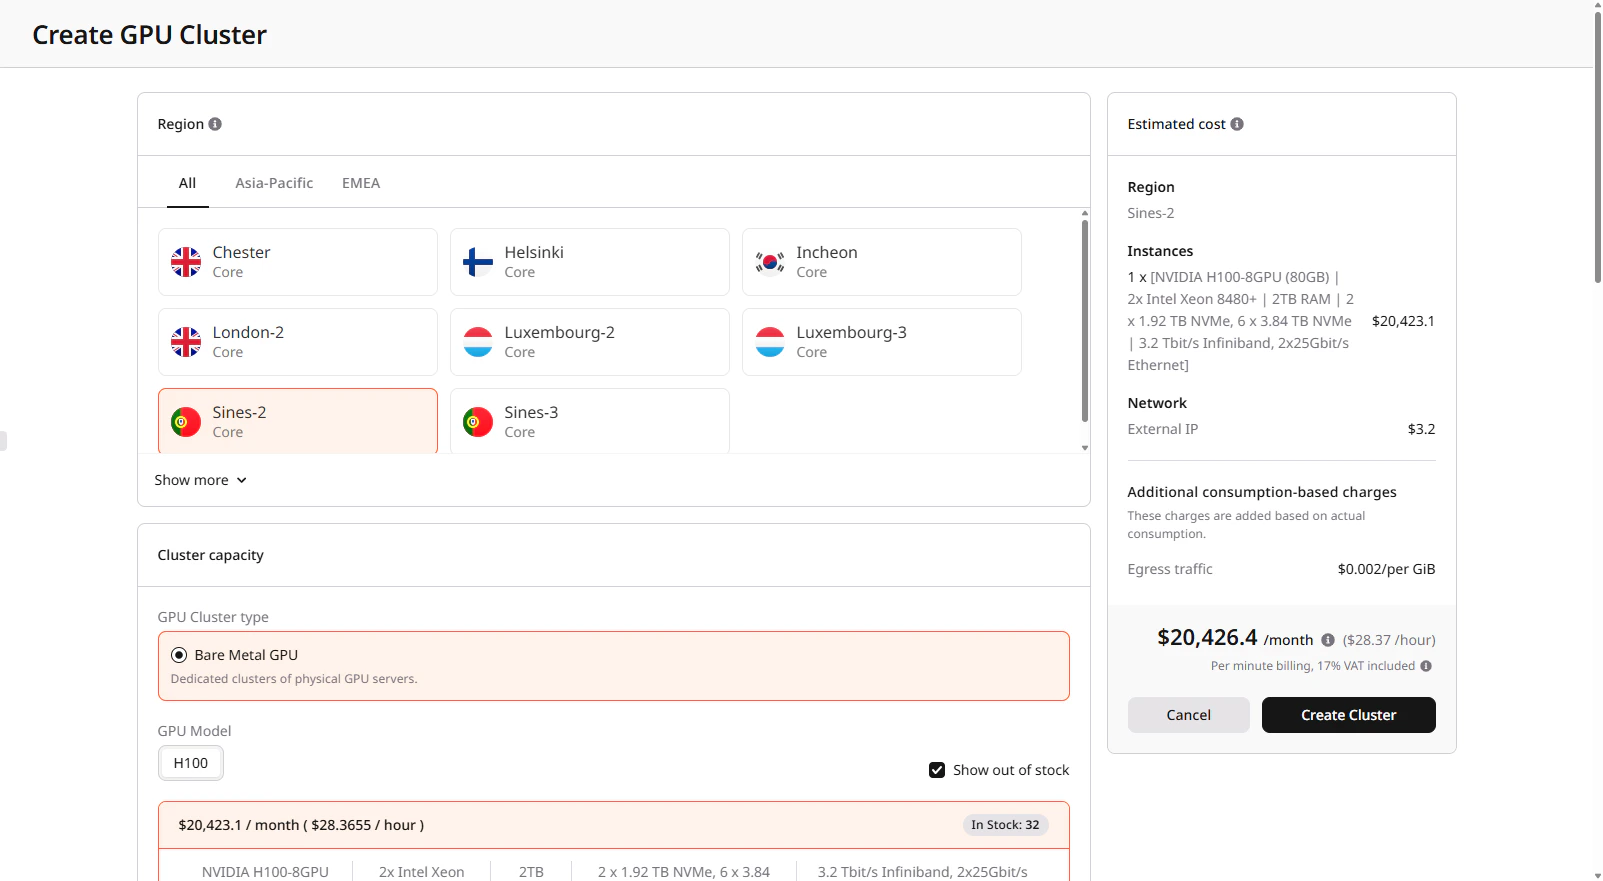This screenshot has height=881, width=1603.
Task: Select the H100 GPU model
Action: 191,763
